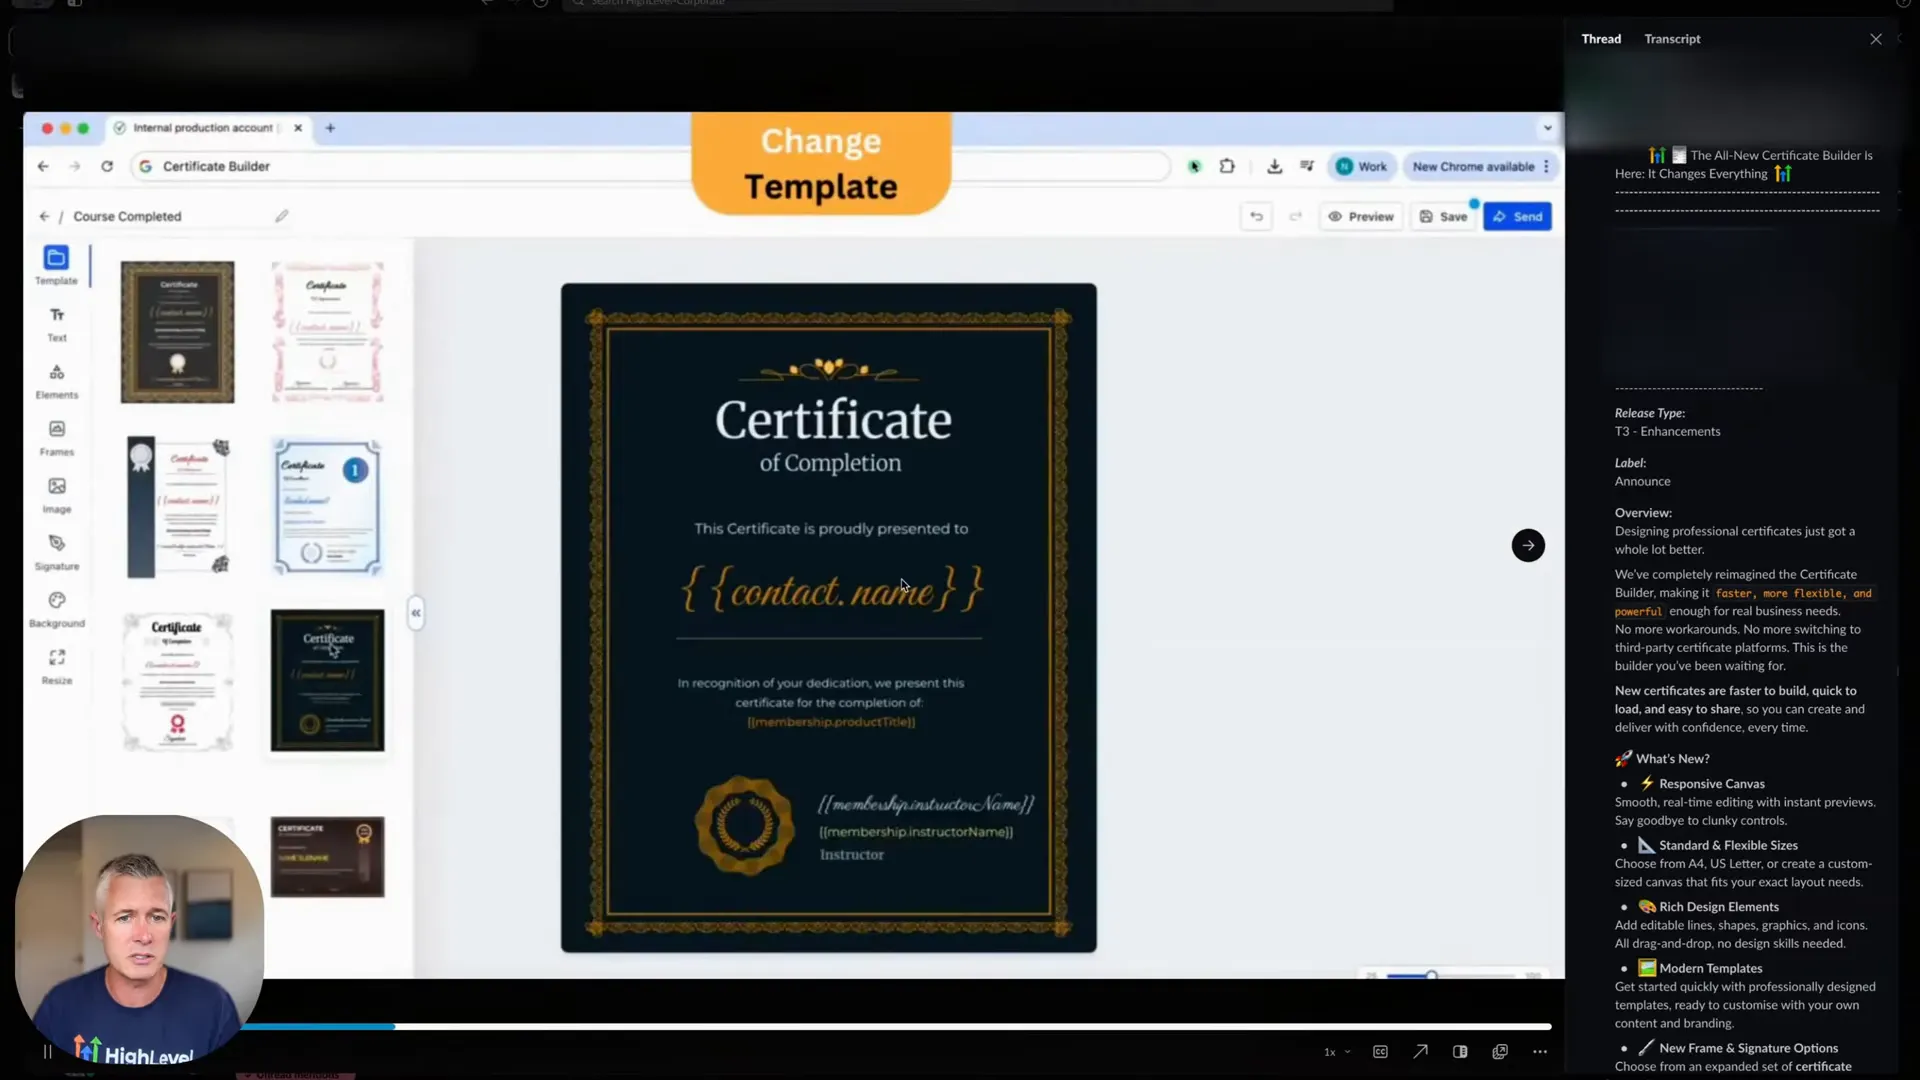The image size is (1920, 1080).
Task: Choose the blue badge certificate template
Action: (328, 507)
